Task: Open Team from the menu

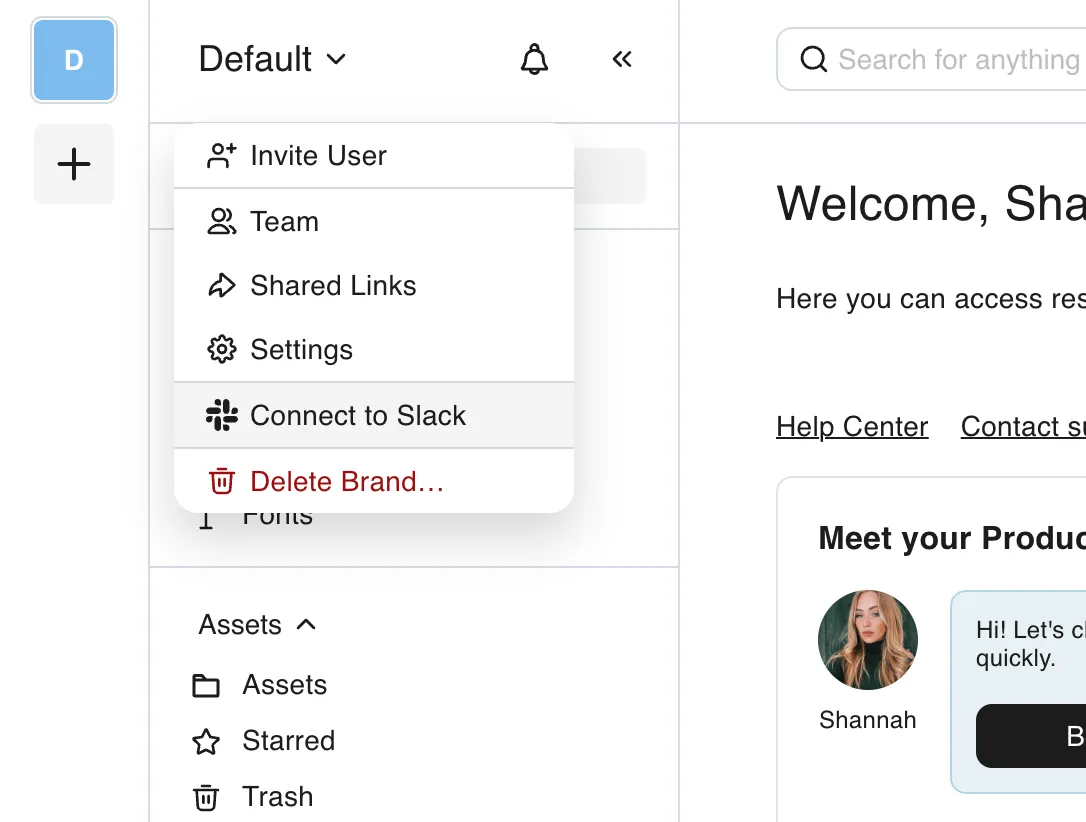Action: point(374,222)
